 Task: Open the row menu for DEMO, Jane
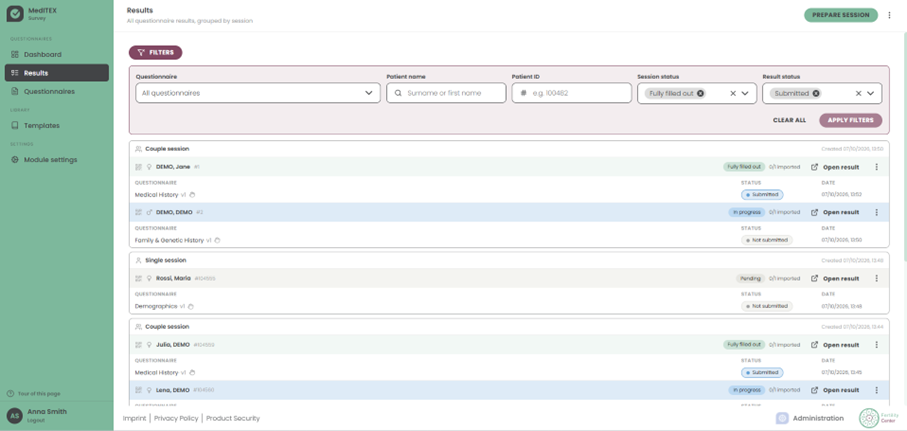point(876,167)
